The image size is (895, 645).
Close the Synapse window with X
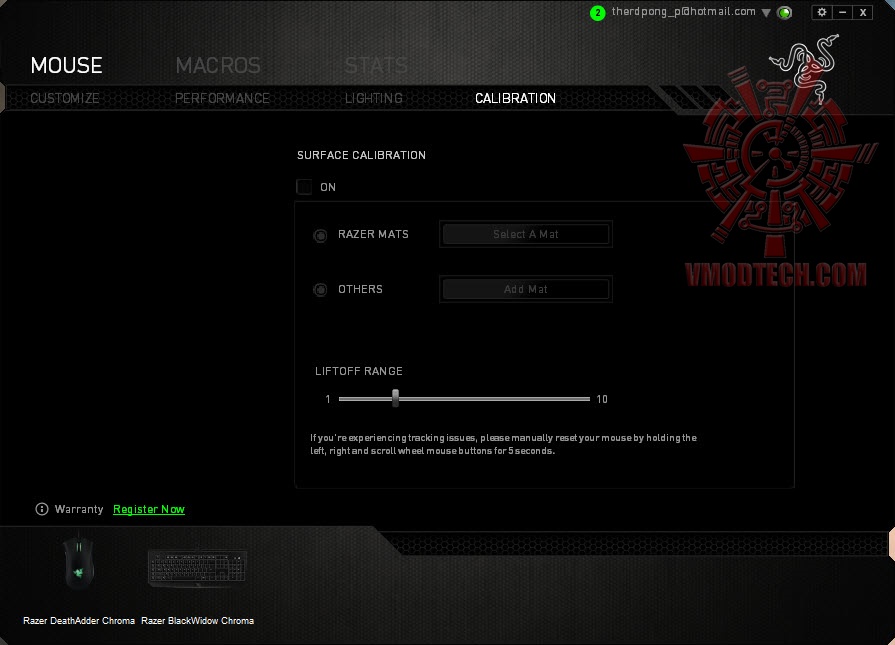pos(863,12)
